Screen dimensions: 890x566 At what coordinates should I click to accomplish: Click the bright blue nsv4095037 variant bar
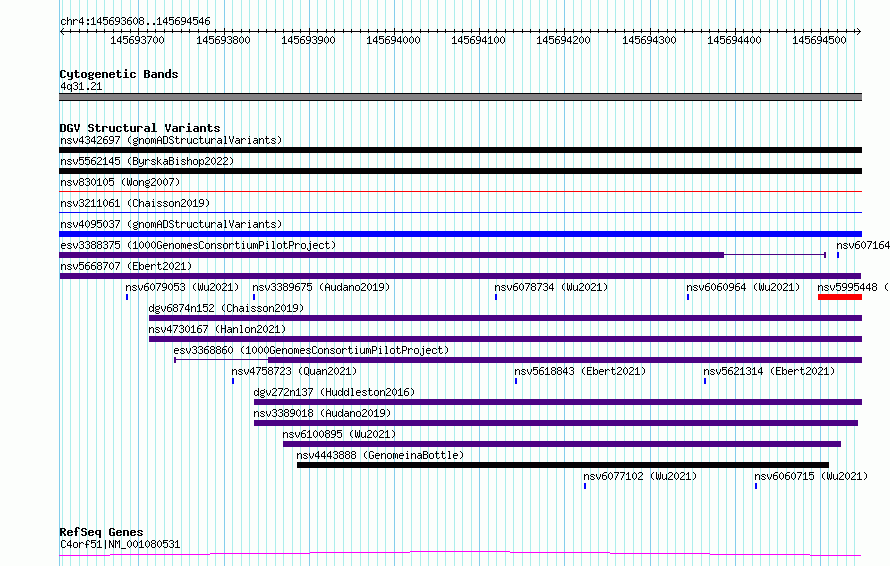[460, 234]
